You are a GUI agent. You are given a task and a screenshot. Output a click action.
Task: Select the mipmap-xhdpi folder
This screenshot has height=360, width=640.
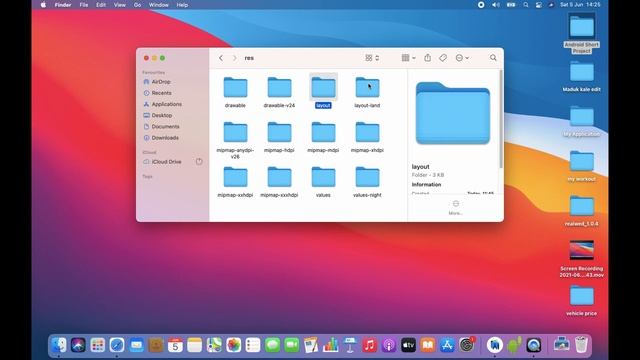pos(367,132)
